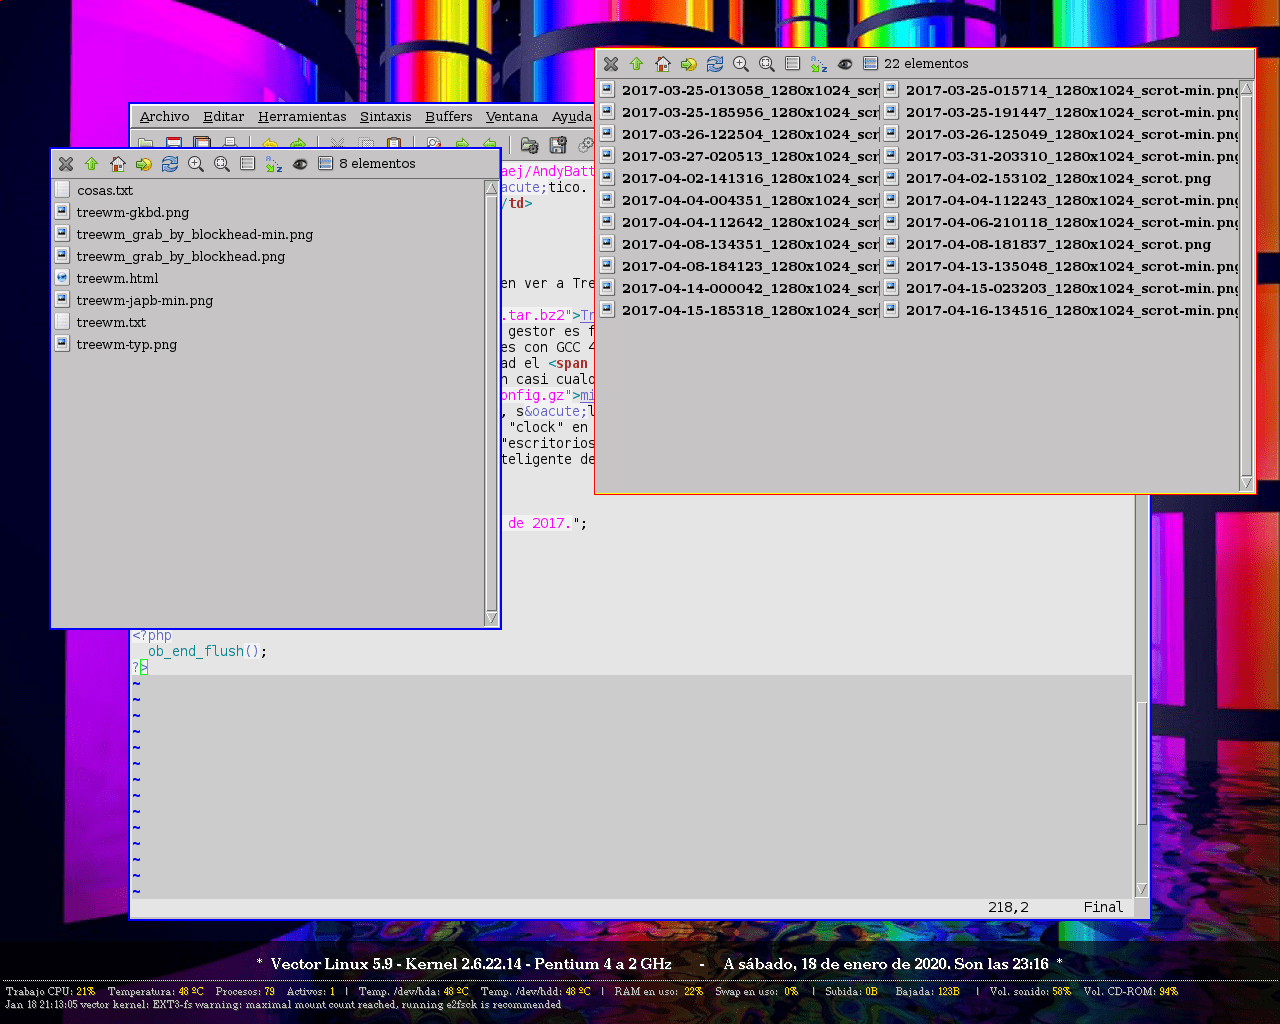Select the file treewm_grab_by_blockhead.png
Viewport: 1280px width, 1024px height.
click(x=170, y=256)
